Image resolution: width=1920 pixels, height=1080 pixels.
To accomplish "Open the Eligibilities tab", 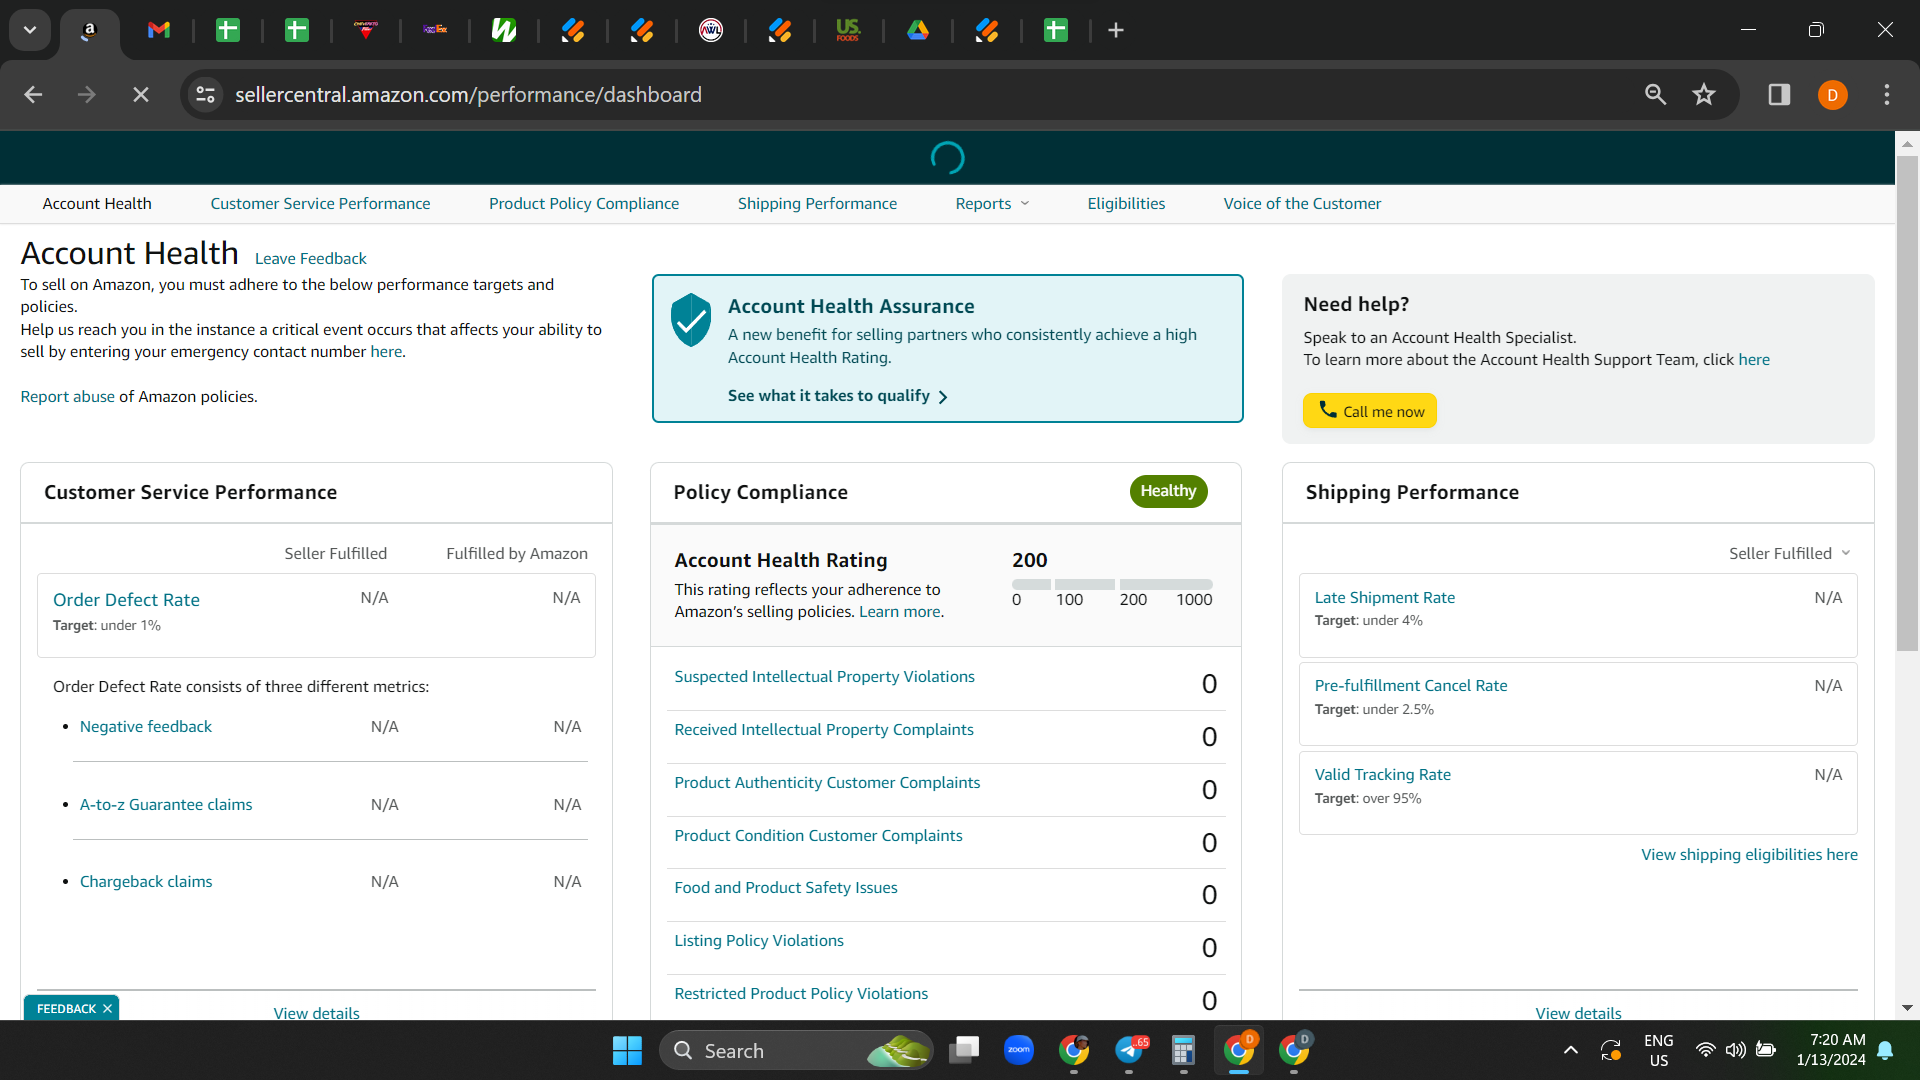I will click(x=1126, y=203).
